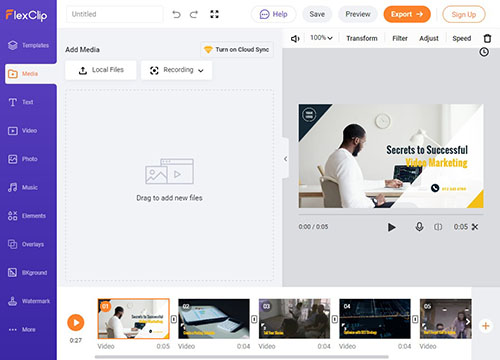
Task: Open the Help chat
Action: coord(274,14)
